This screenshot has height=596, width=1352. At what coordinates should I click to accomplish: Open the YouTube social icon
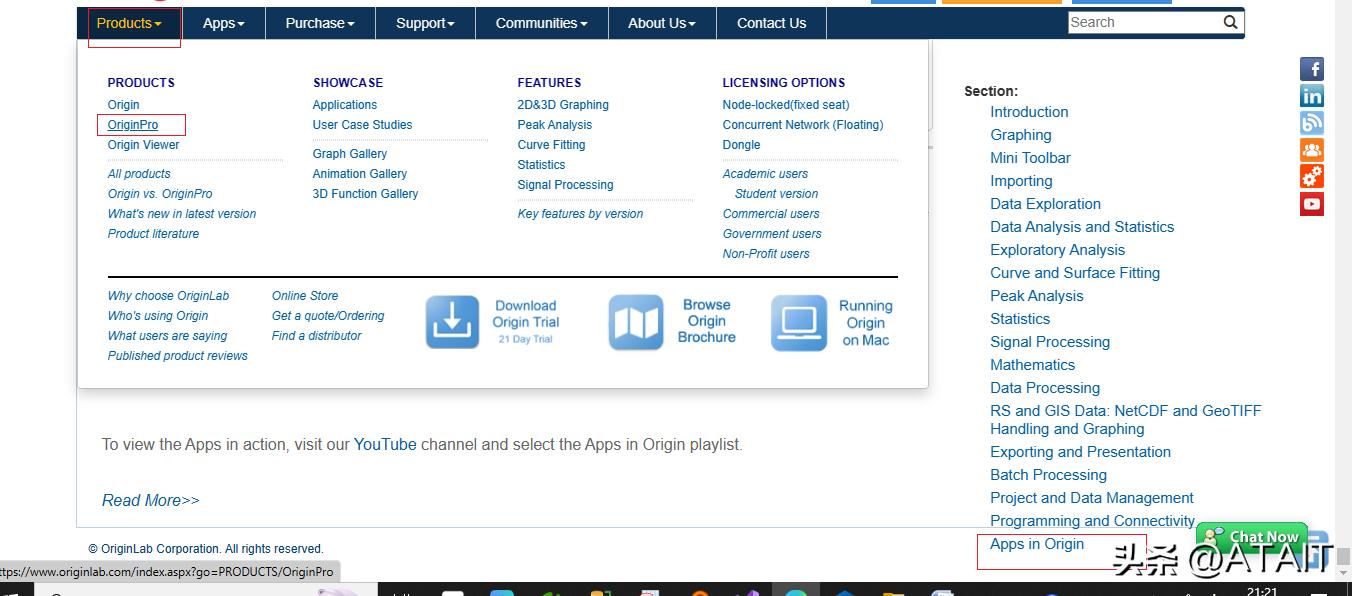point(1312,204)
